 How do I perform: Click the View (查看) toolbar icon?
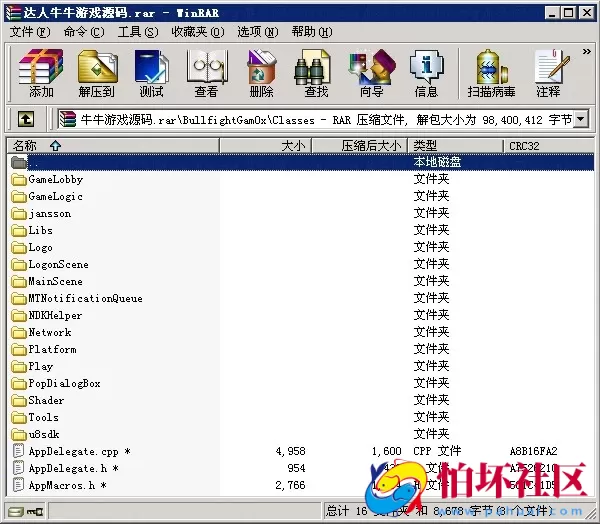click(x=206, y=73)
